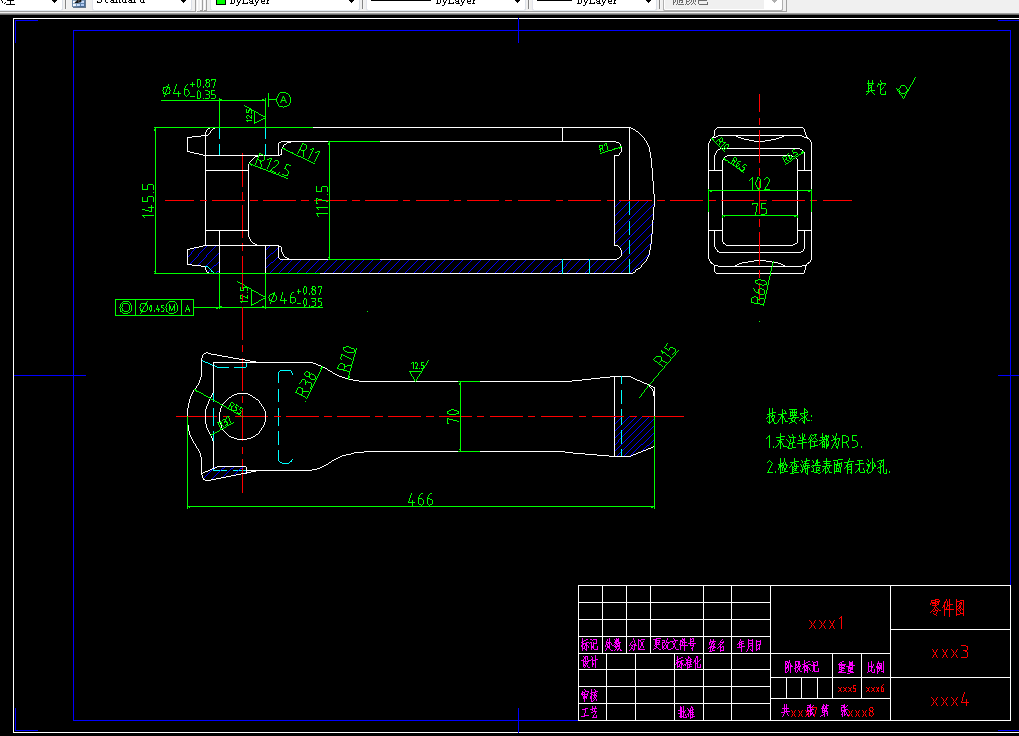
Task: Select the 145.5 vertical dimension
Action: tap(148, 200)
